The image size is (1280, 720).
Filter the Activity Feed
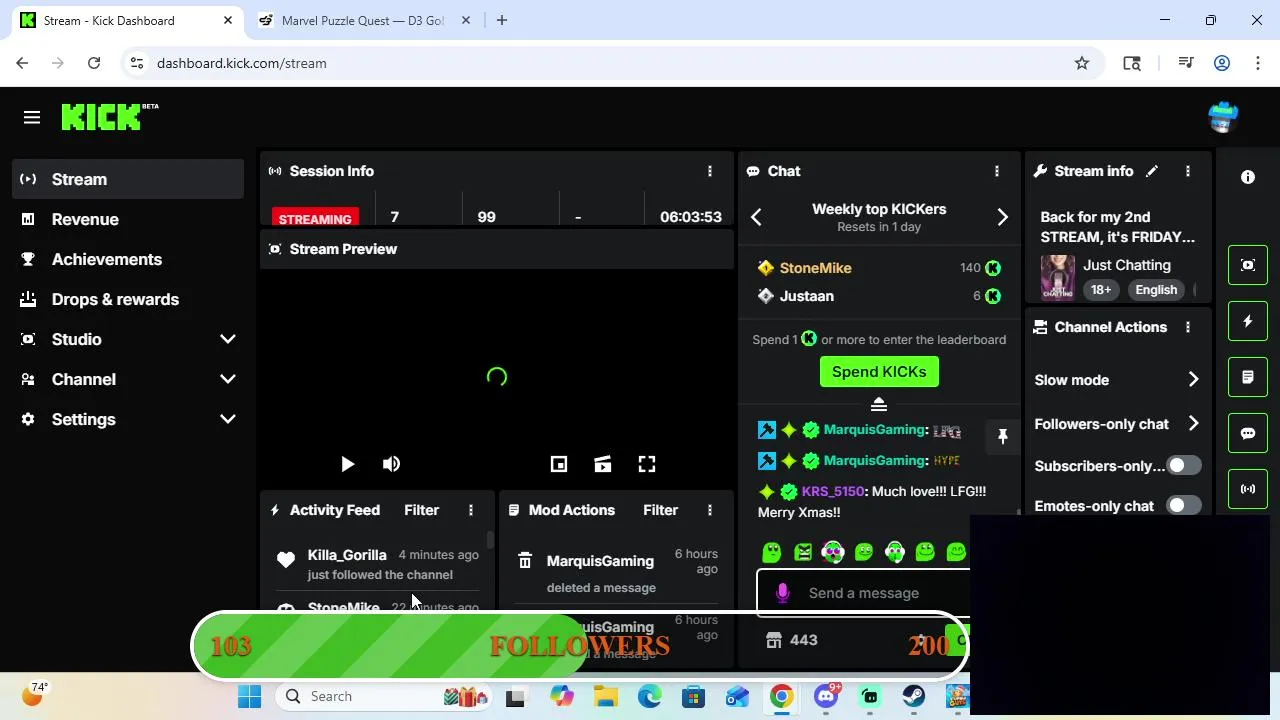coord(421,510)
